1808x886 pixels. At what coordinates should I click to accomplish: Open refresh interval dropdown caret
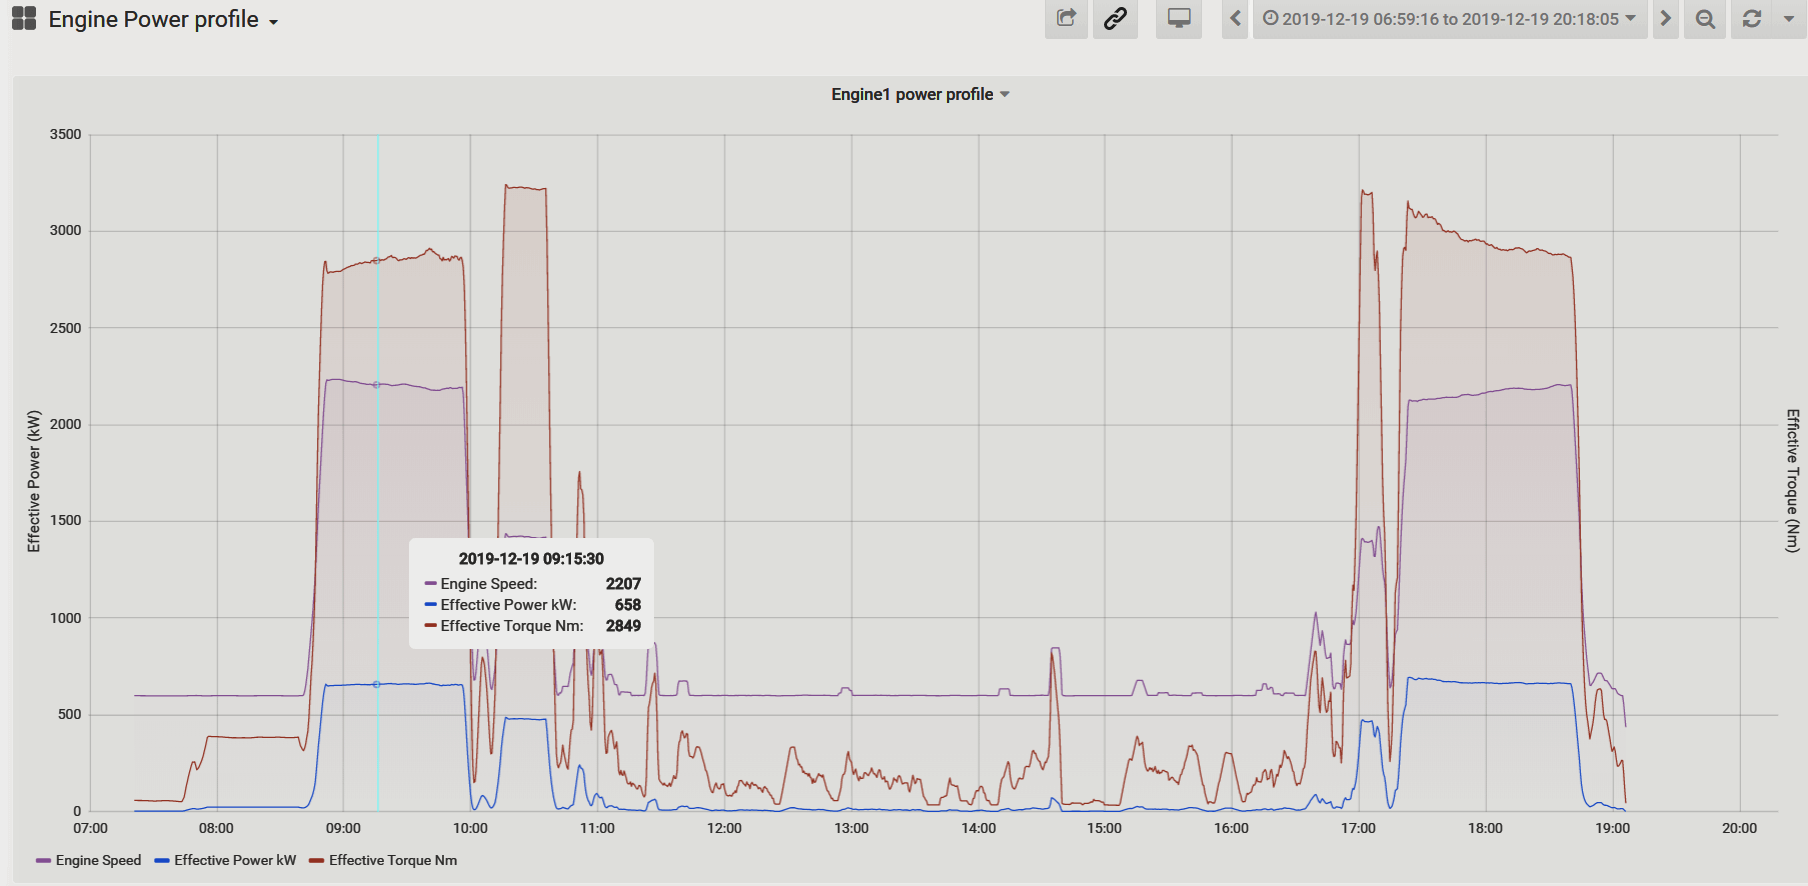pos(1789,18)
